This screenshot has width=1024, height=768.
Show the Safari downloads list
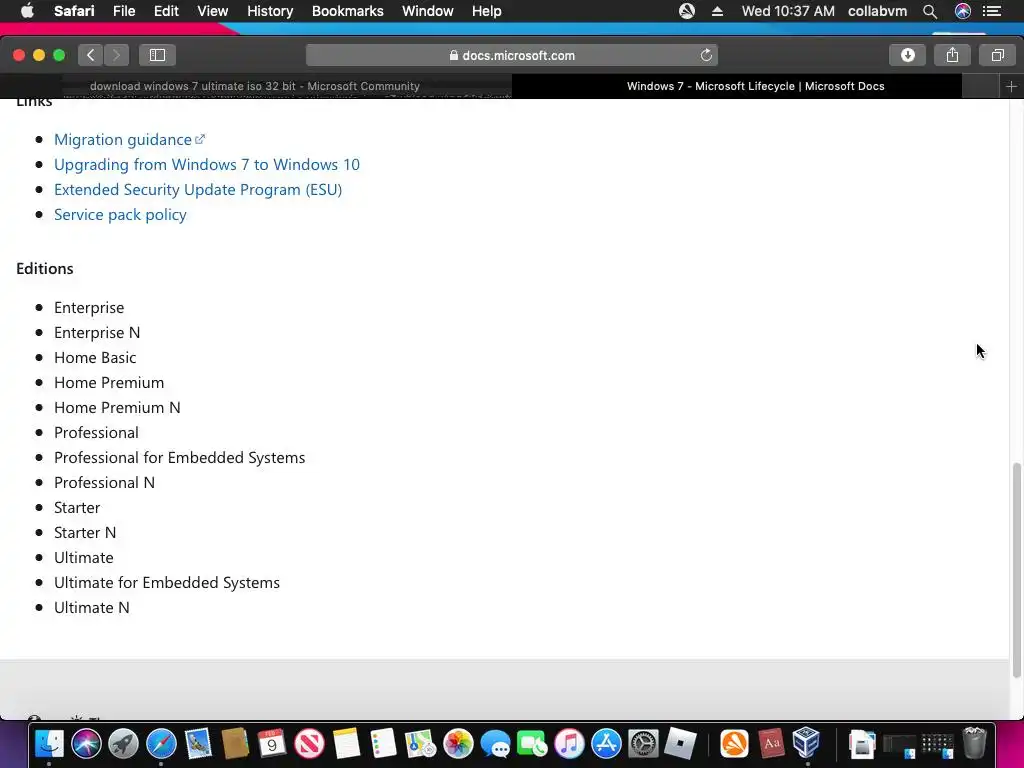(x=908, y=56)
